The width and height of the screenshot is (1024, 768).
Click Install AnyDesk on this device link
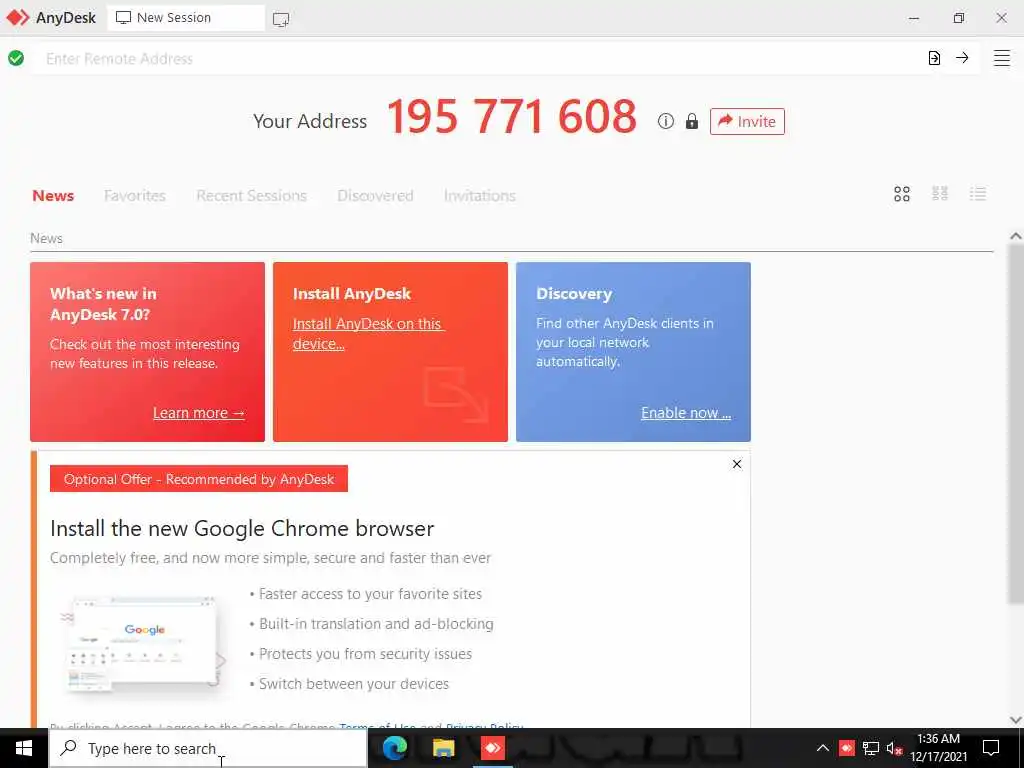(368, 334)
